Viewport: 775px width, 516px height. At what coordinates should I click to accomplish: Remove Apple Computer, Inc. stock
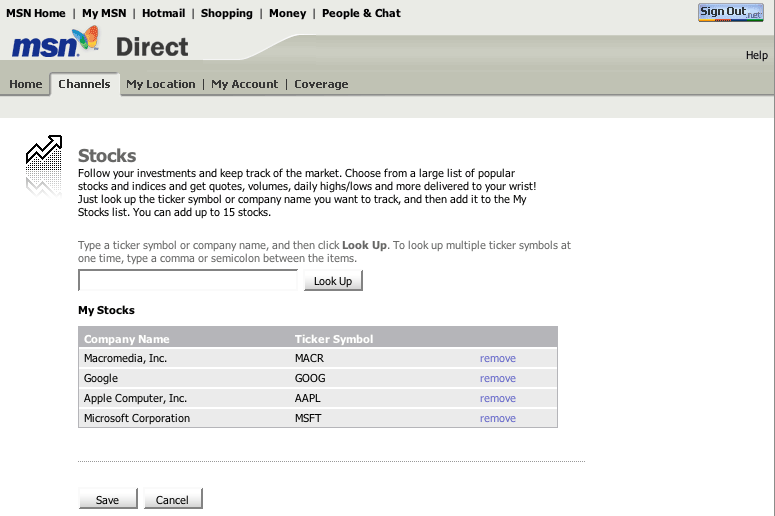pos(498,398)
